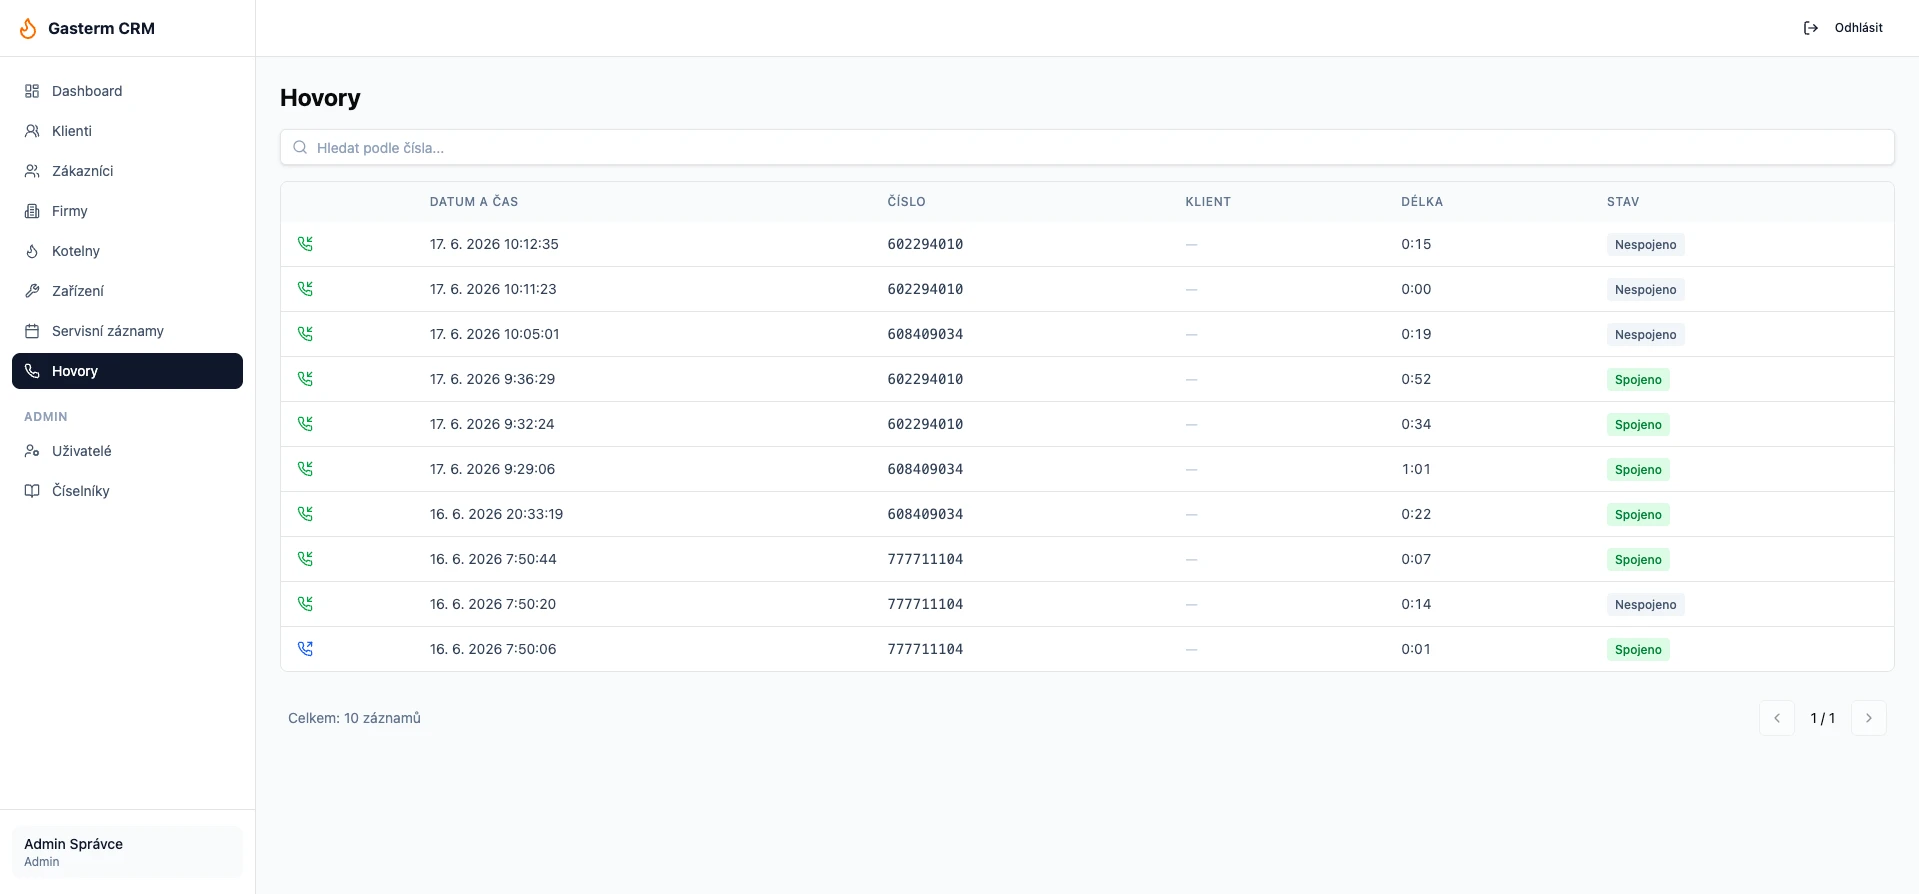The width and height of the screenshot is (1919, 894).
Task: Click the Gasterm CRM flame logo
Action: [28, 28]
